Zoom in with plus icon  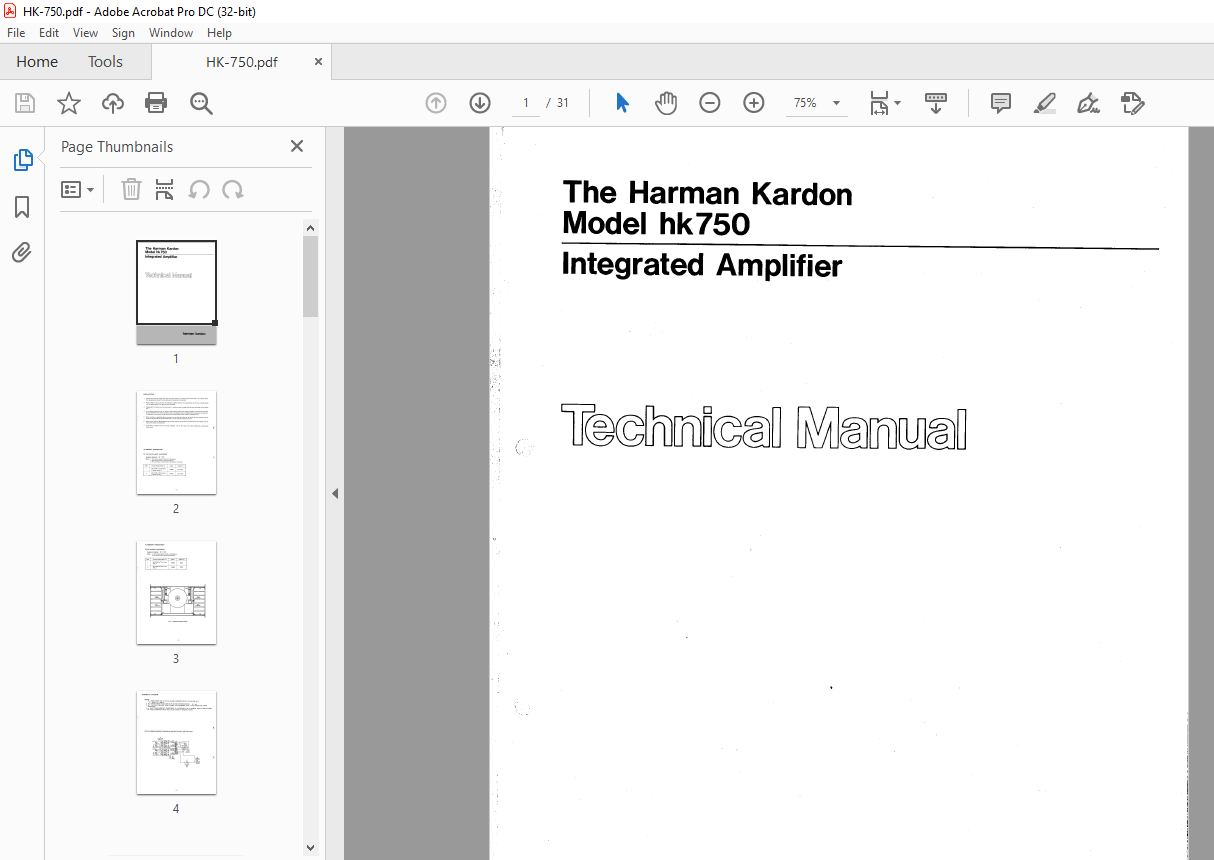tap(754, 103)
